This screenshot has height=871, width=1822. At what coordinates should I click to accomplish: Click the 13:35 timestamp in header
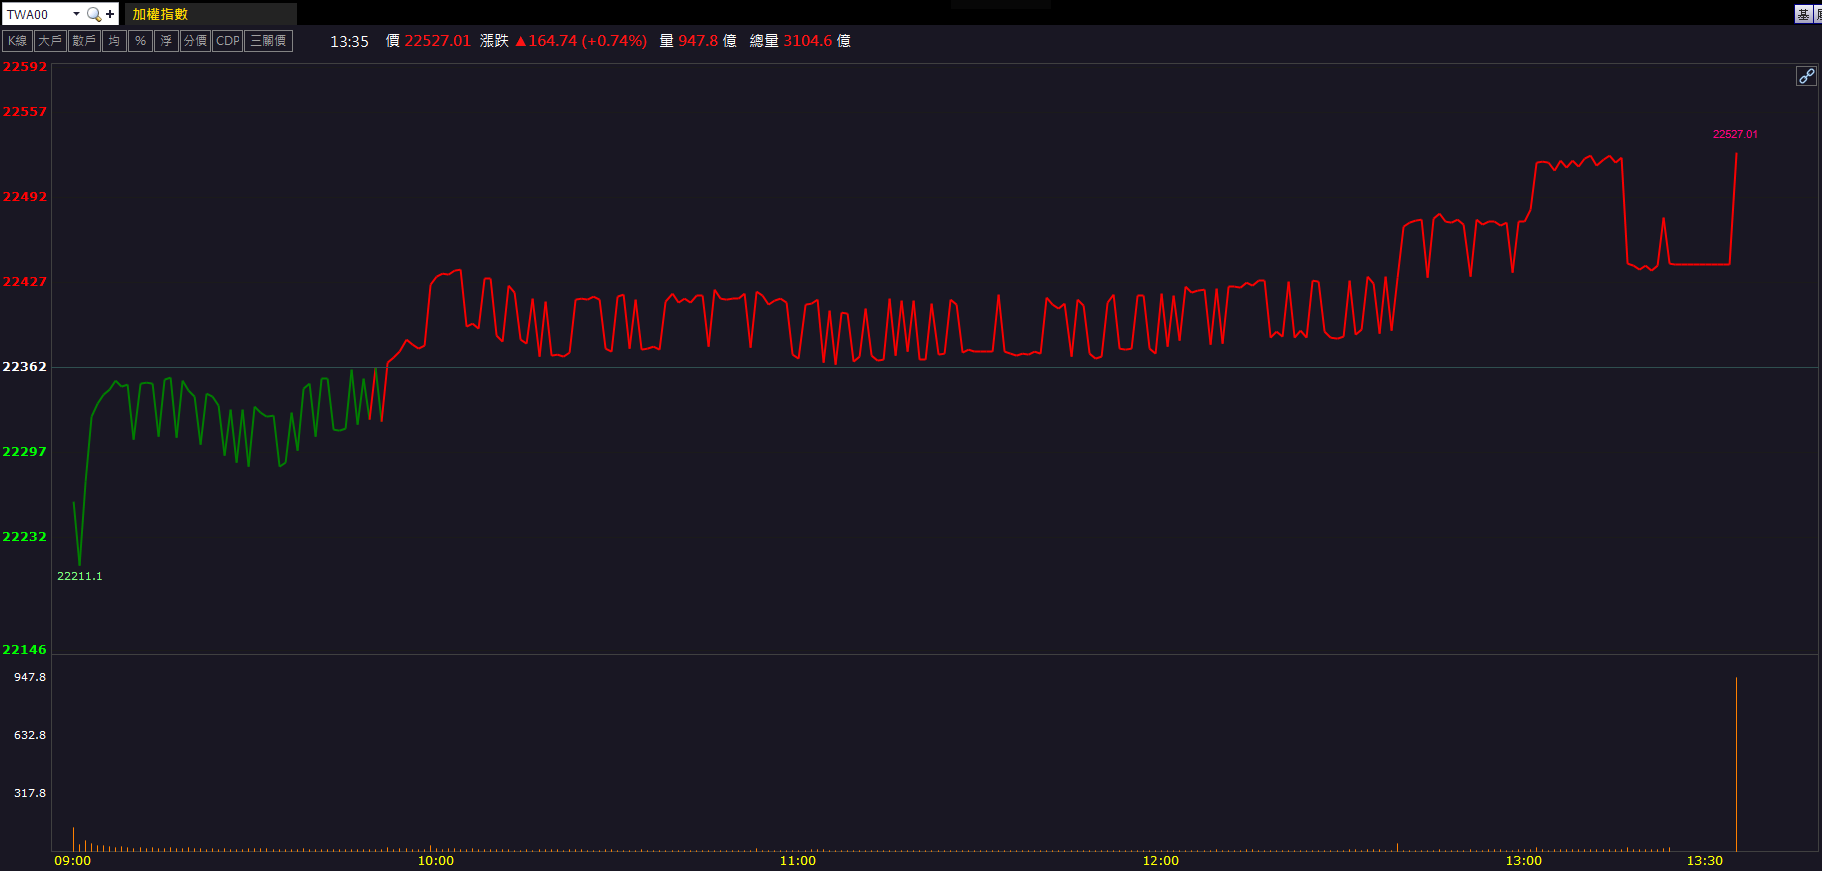pyautogui.click(x=349, y=42)
